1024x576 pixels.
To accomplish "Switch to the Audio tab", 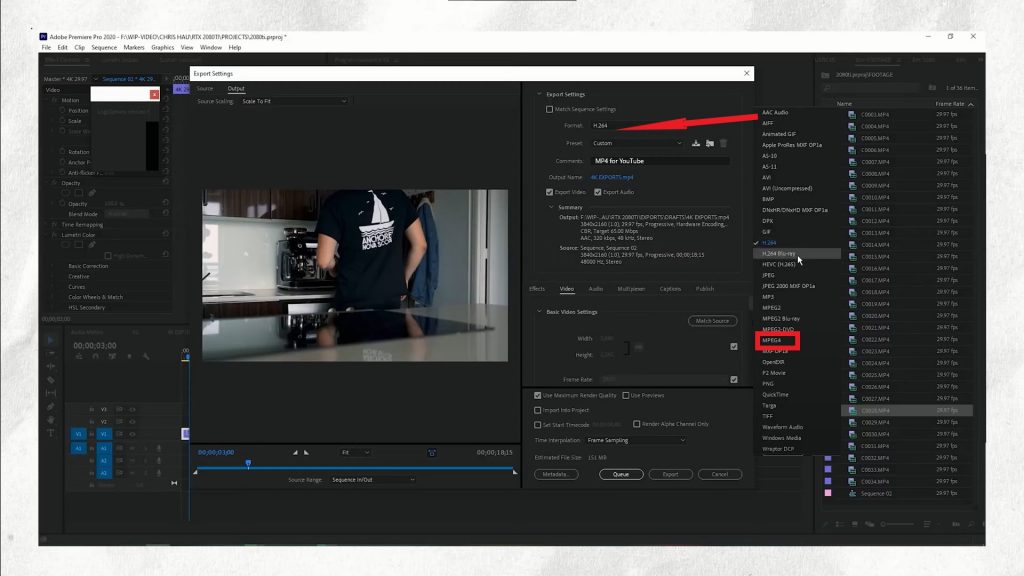I will click(596, 289).
